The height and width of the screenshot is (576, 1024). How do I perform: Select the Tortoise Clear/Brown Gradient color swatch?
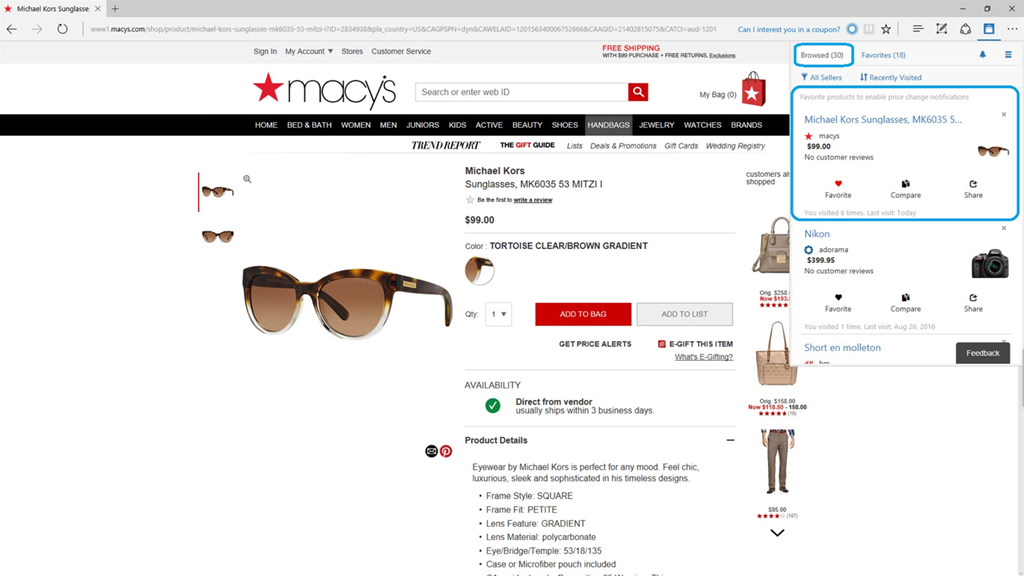tap(479, 270)
